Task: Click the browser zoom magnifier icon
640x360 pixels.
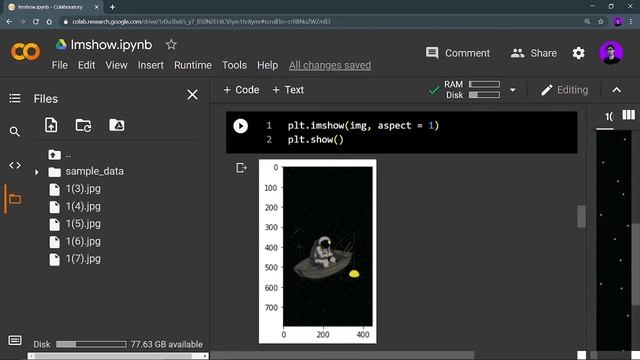Action: pyautogui.click(x=587, y=22)
